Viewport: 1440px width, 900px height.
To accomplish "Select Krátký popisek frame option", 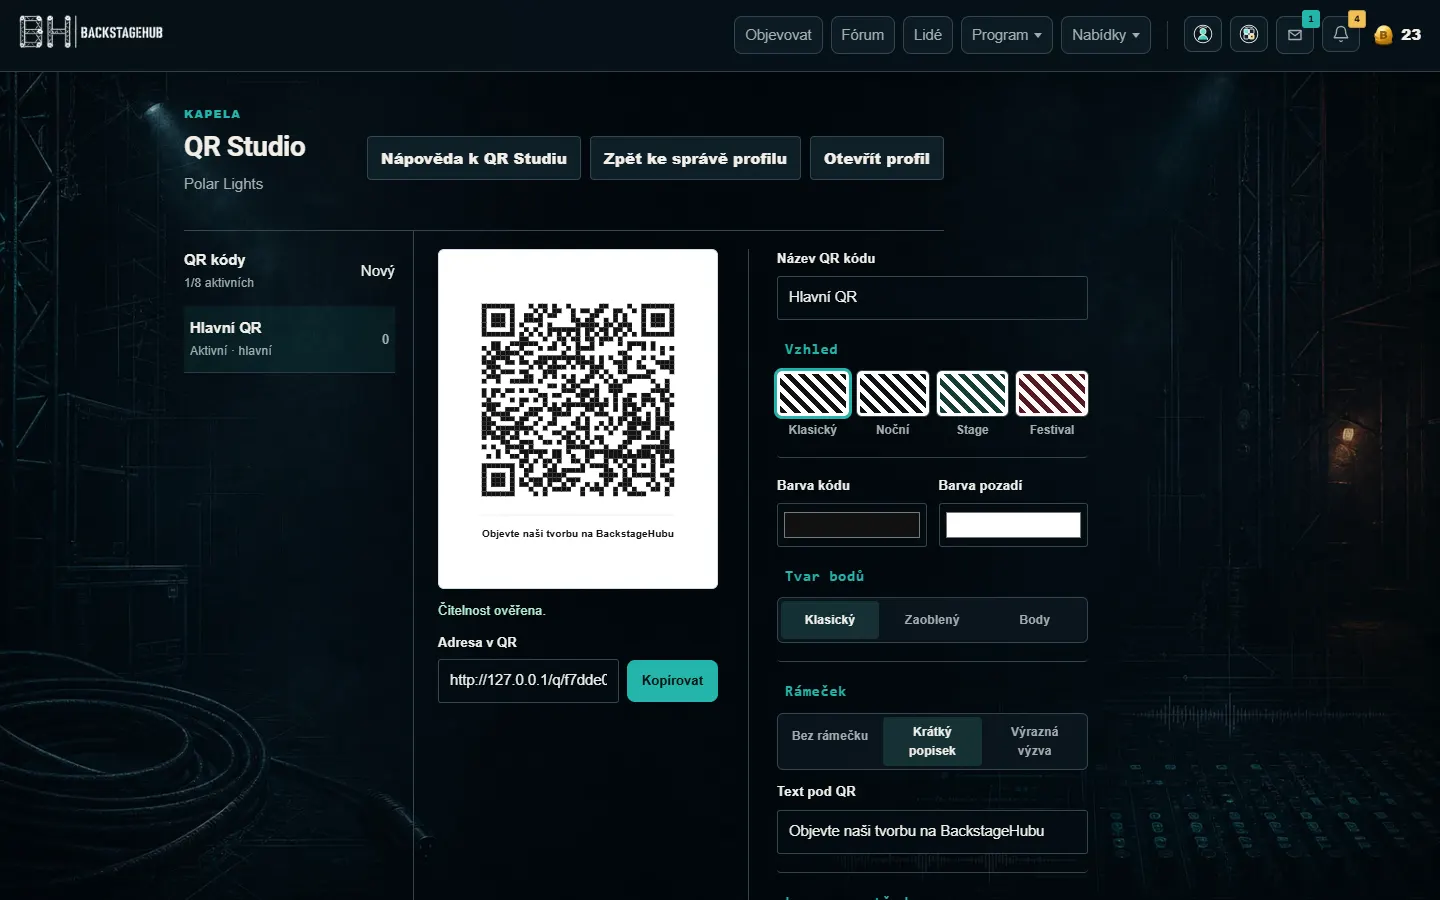I will point(932,741).
